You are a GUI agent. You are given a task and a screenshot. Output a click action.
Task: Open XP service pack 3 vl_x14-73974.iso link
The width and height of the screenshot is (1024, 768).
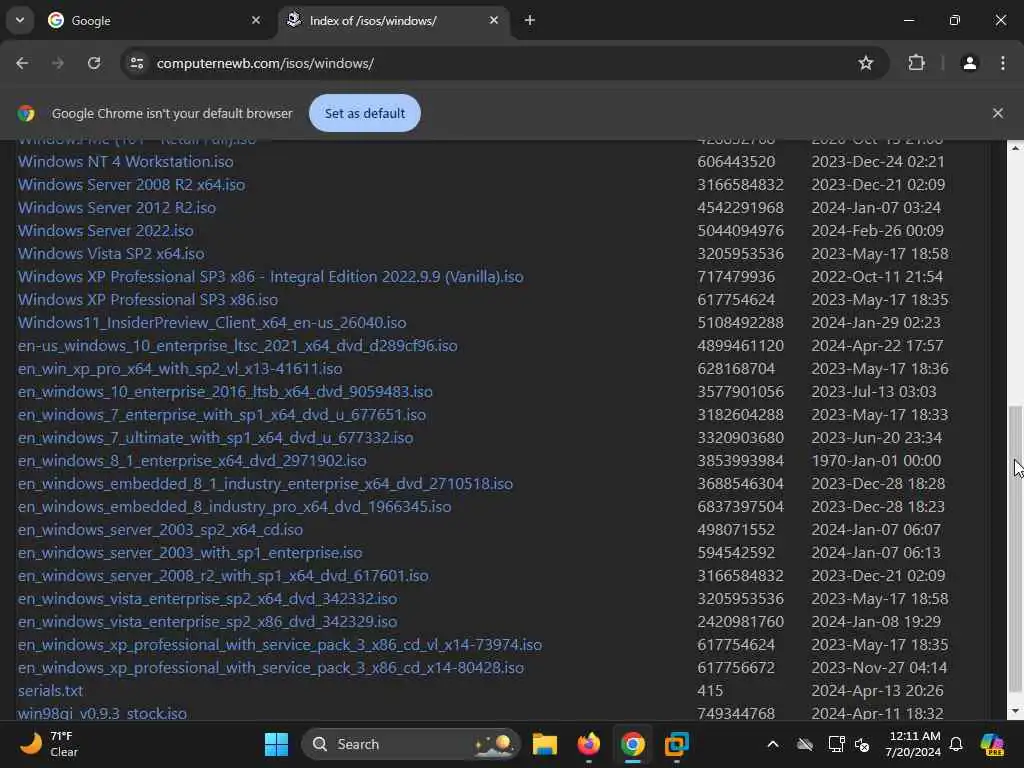pos(280,645)
